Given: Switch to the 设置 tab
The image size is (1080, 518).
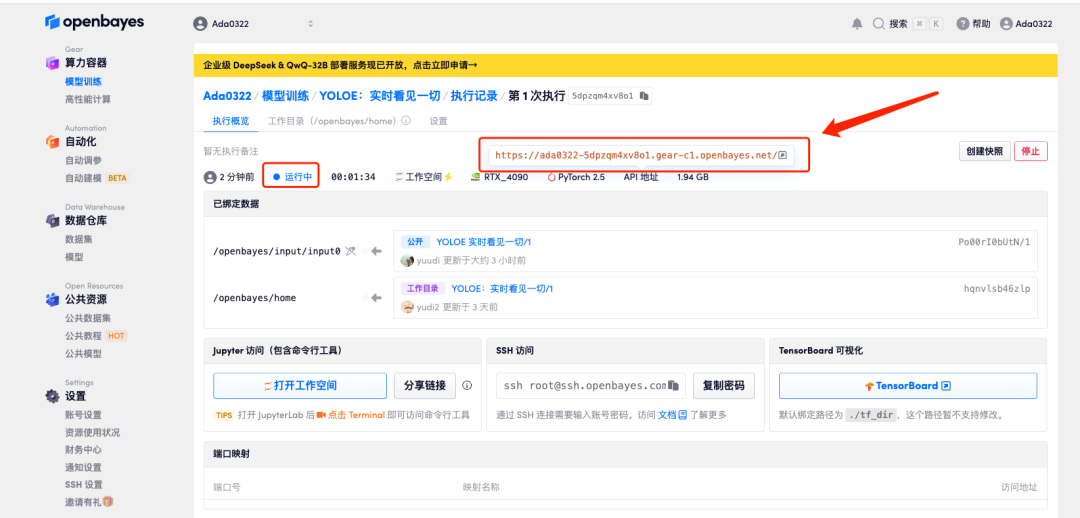Looking at the screenshot, I should (438, 121).
